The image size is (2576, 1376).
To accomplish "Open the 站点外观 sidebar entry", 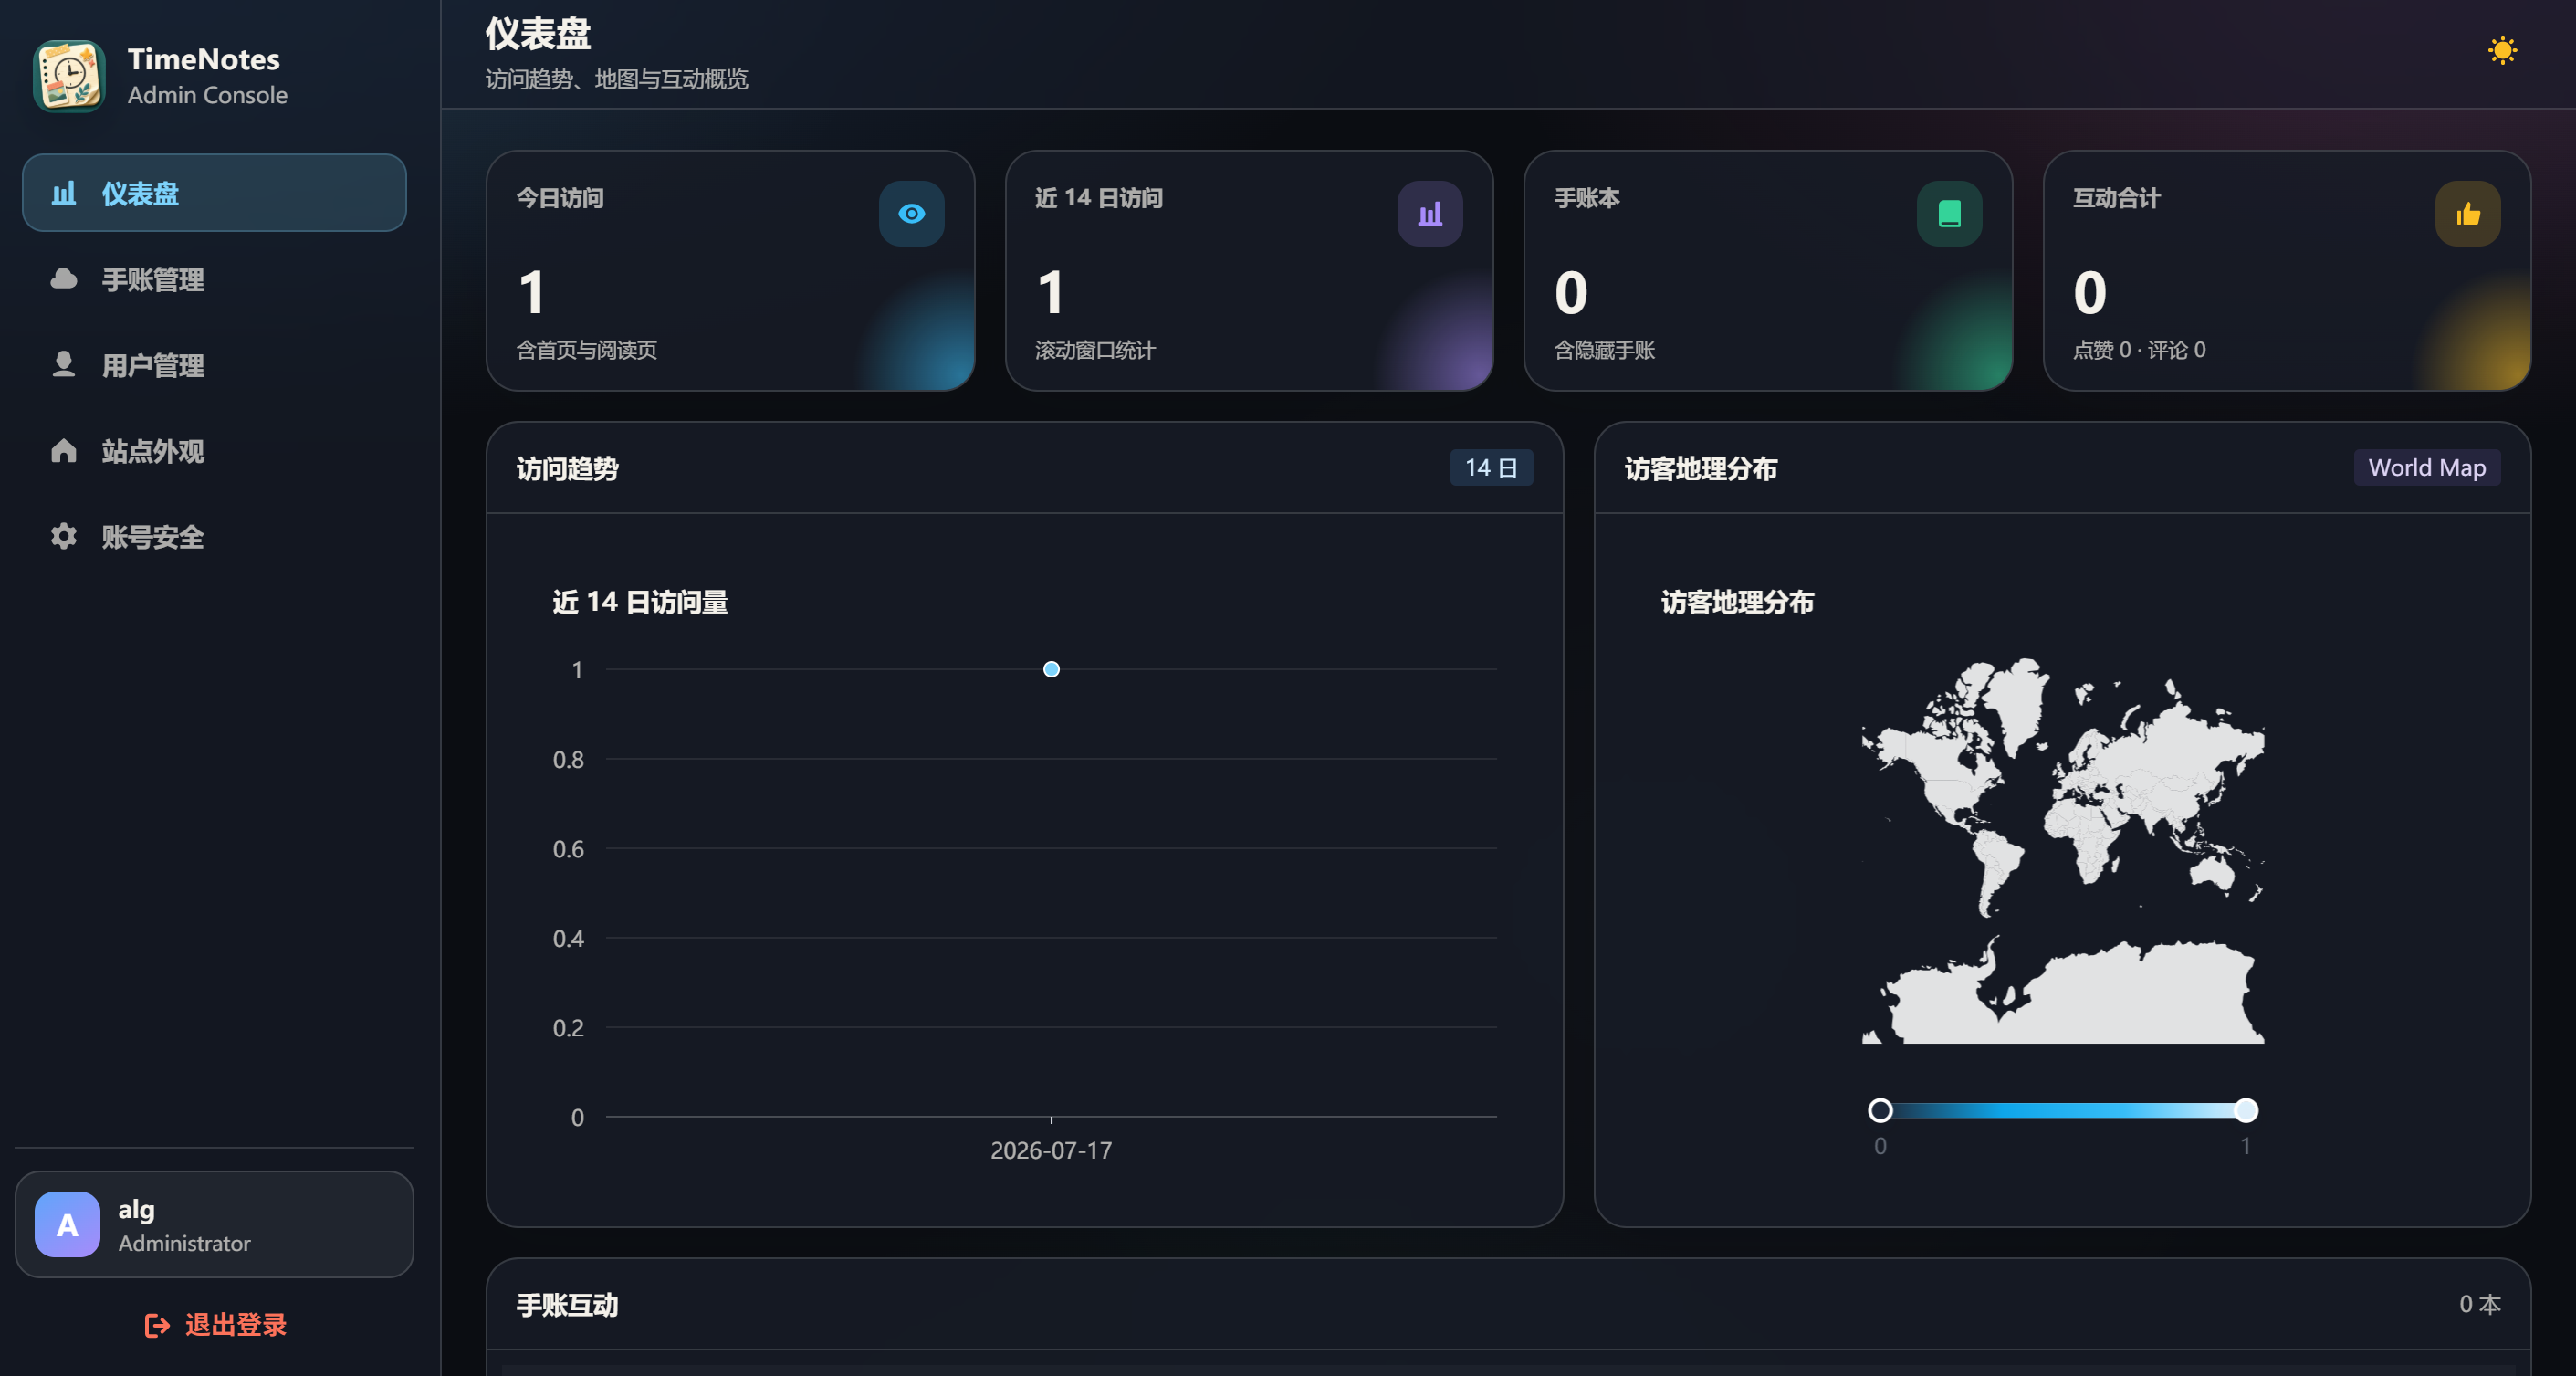I will [214, 451].
